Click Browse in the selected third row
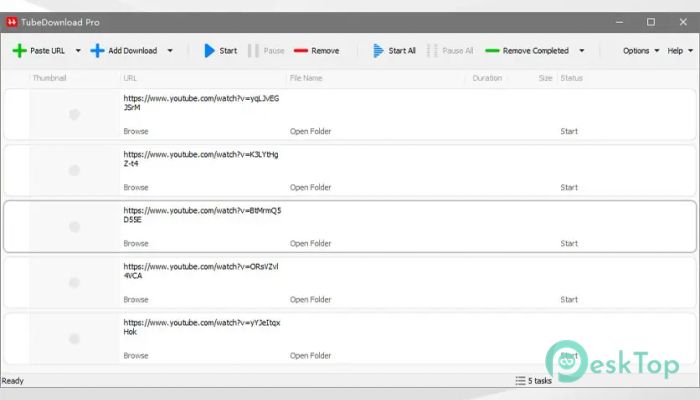This screenshot has height=400, width=700. click(x=136, y=243)
